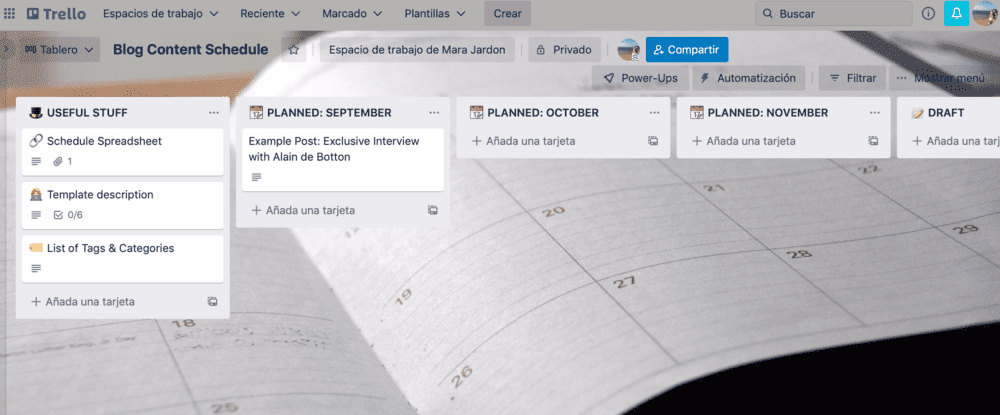Open PLANNED: SEPTEMBER list actions ellipsis
Viewport: 1000px width, 415px height.
pyautogui.click(x=434, y=113)
